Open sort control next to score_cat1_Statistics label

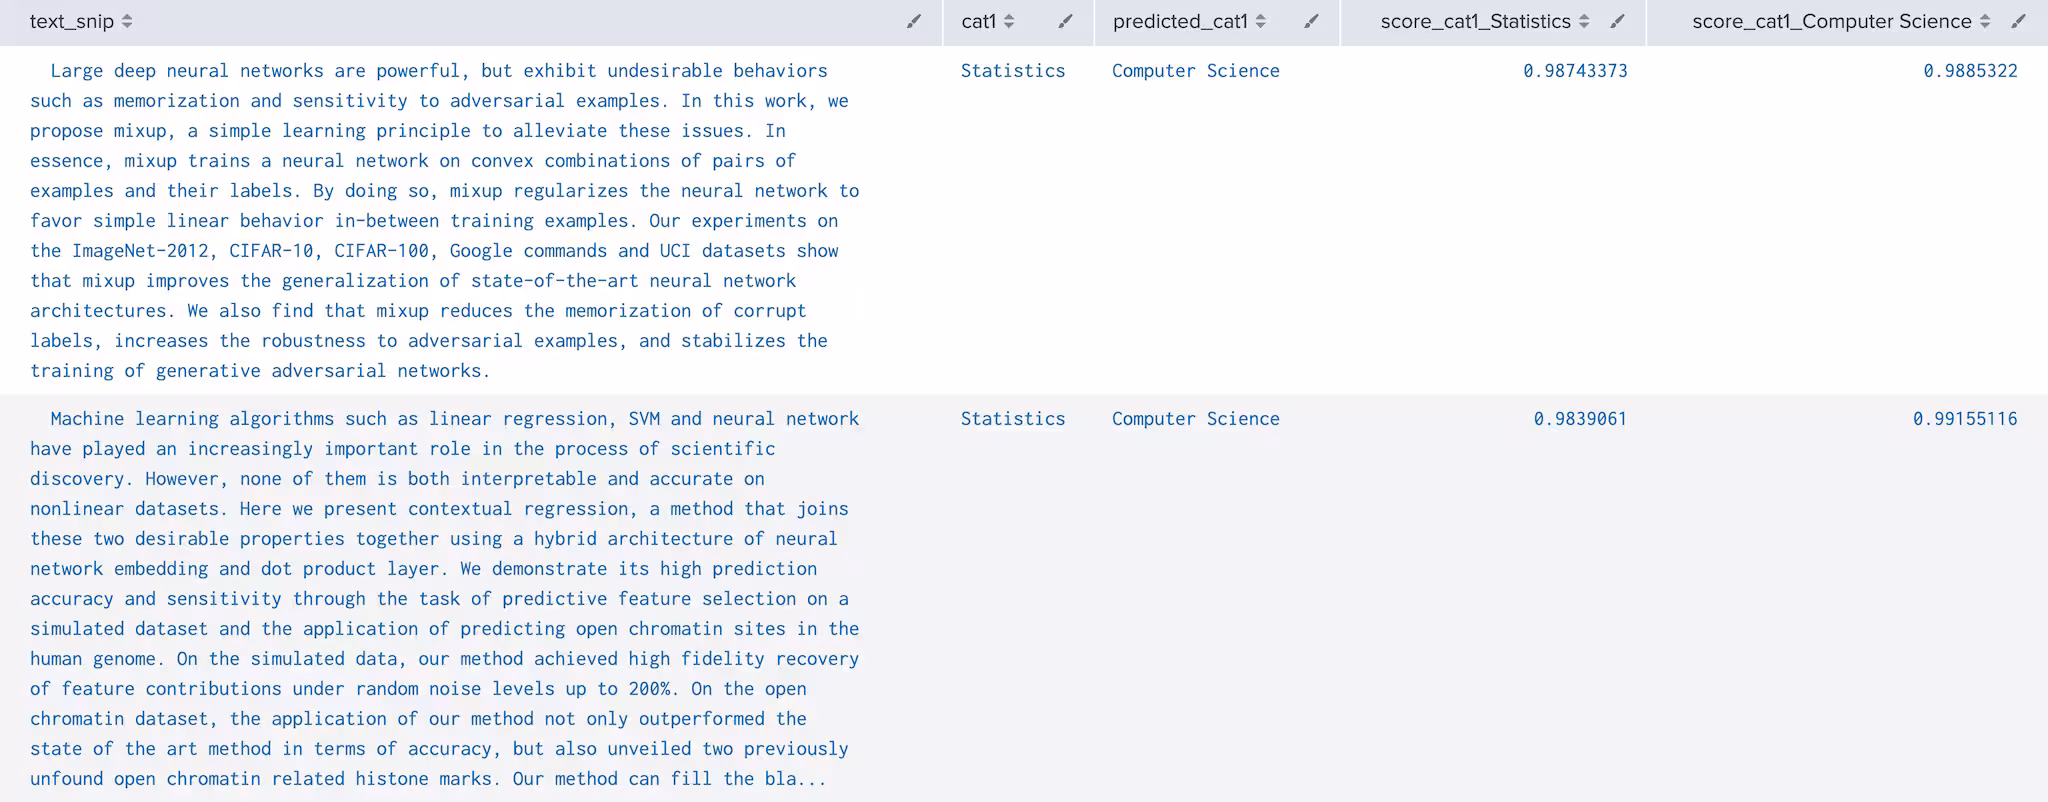[1583, 20]
